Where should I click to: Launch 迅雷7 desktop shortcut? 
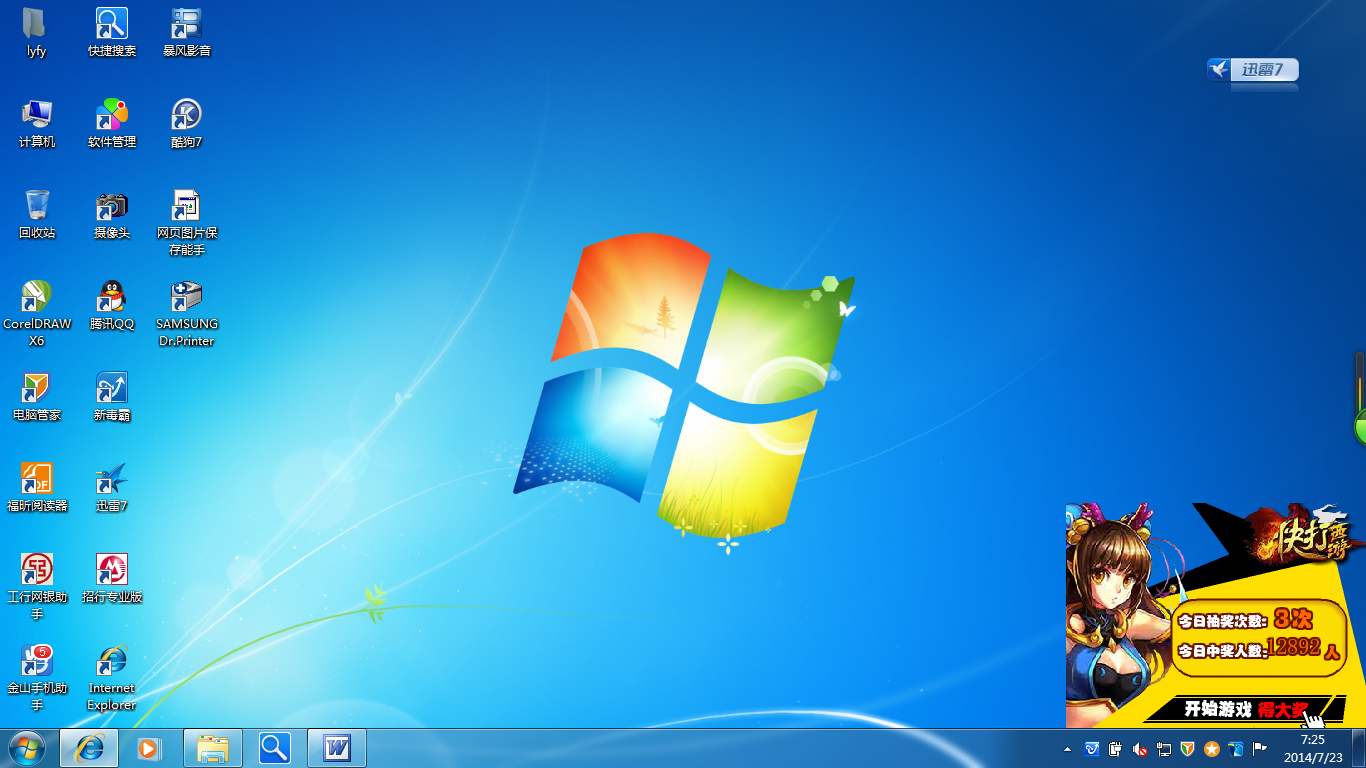(111, 487)
